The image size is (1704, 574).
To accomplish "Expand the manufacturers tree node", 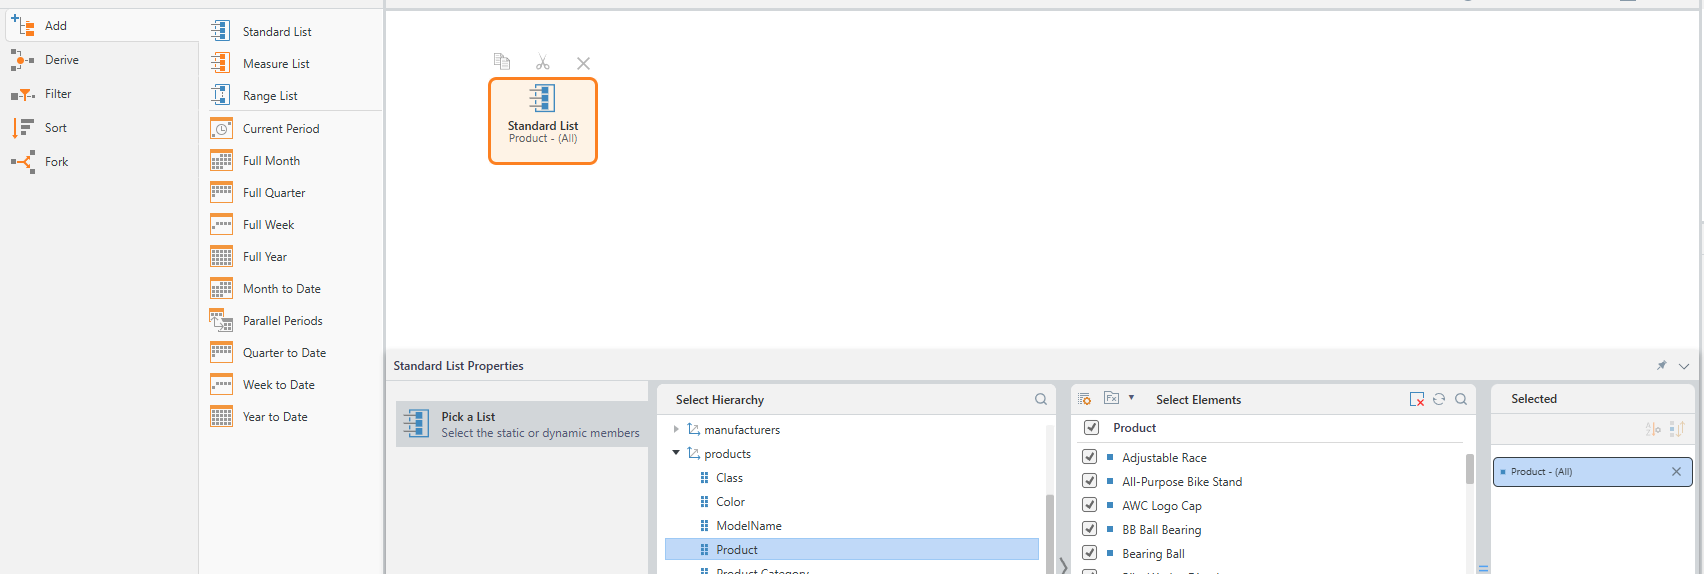I will (676, 430).
